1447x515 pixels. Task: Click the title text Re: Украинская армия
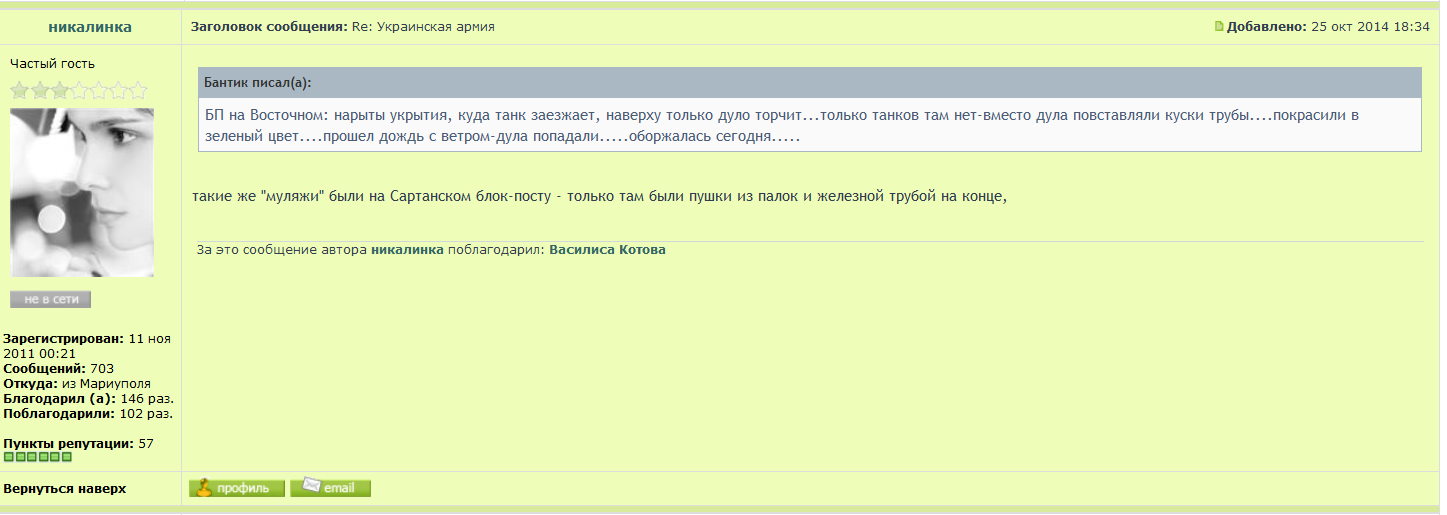(x=423, y=27)
